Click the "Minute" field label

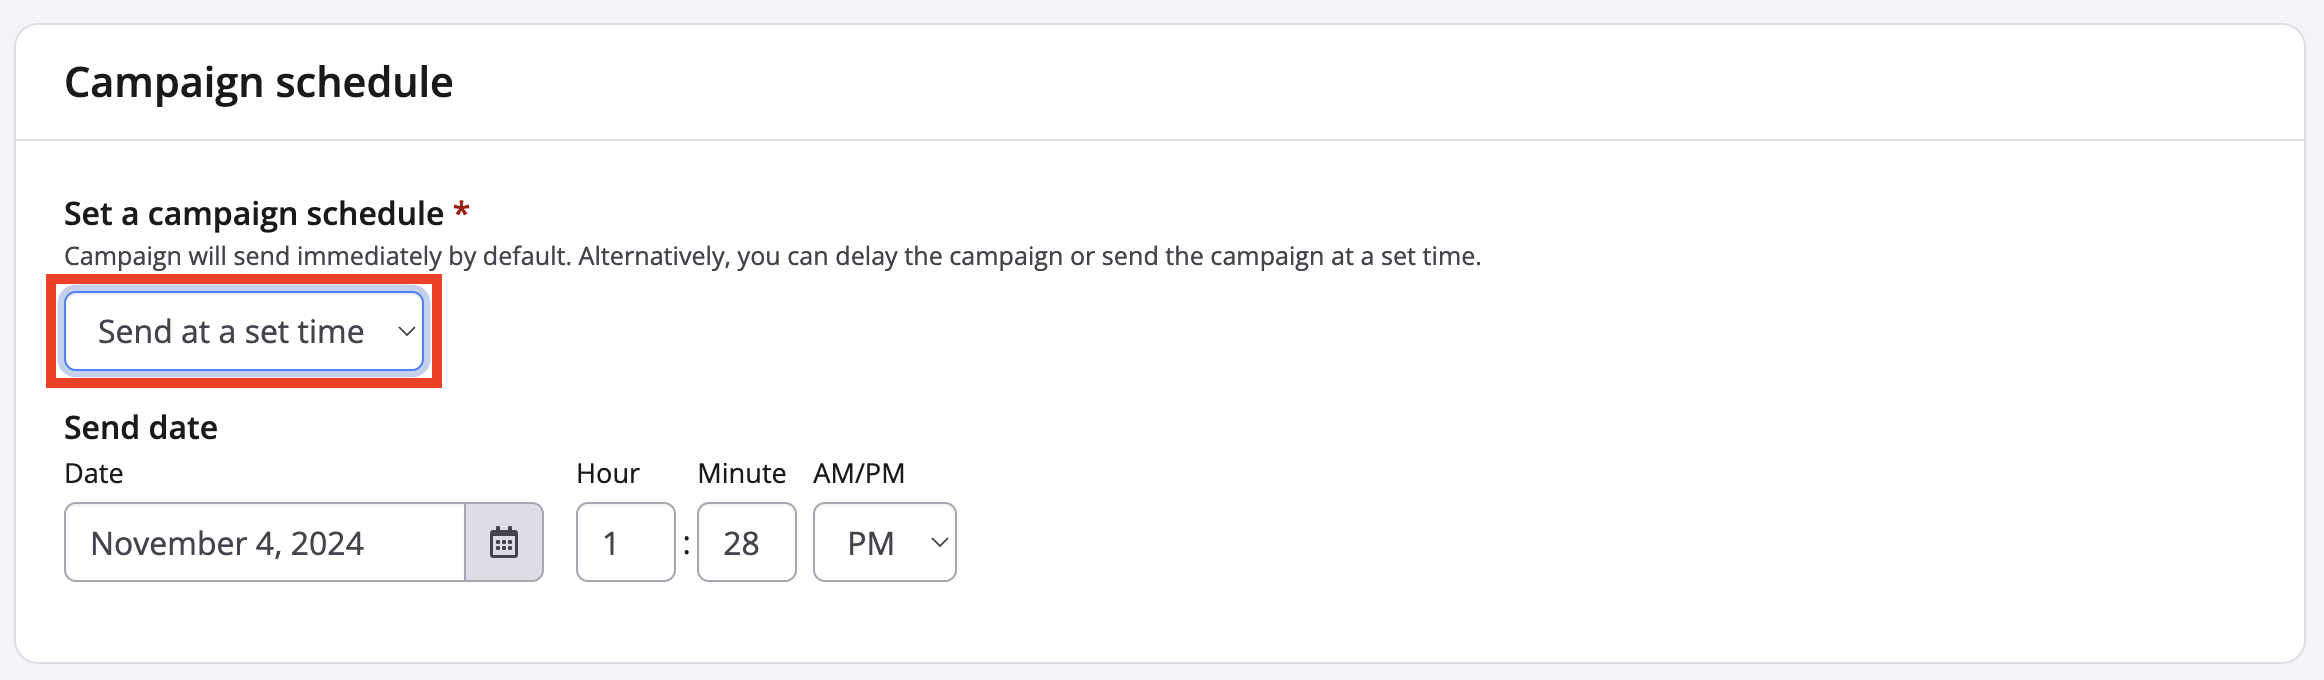coord(741,474)
